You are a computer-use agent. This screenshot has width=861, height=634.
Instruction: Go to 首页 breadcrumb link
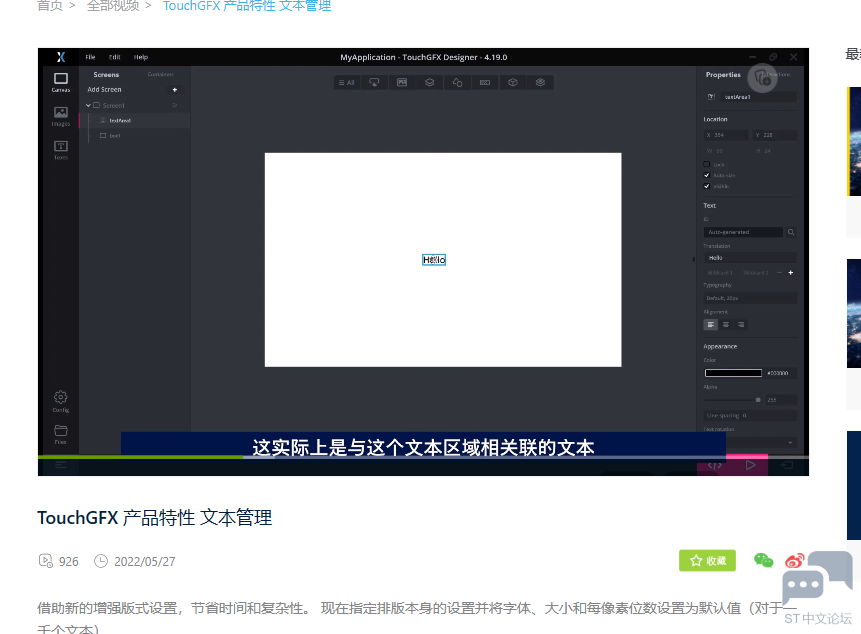tap(49, 6)
